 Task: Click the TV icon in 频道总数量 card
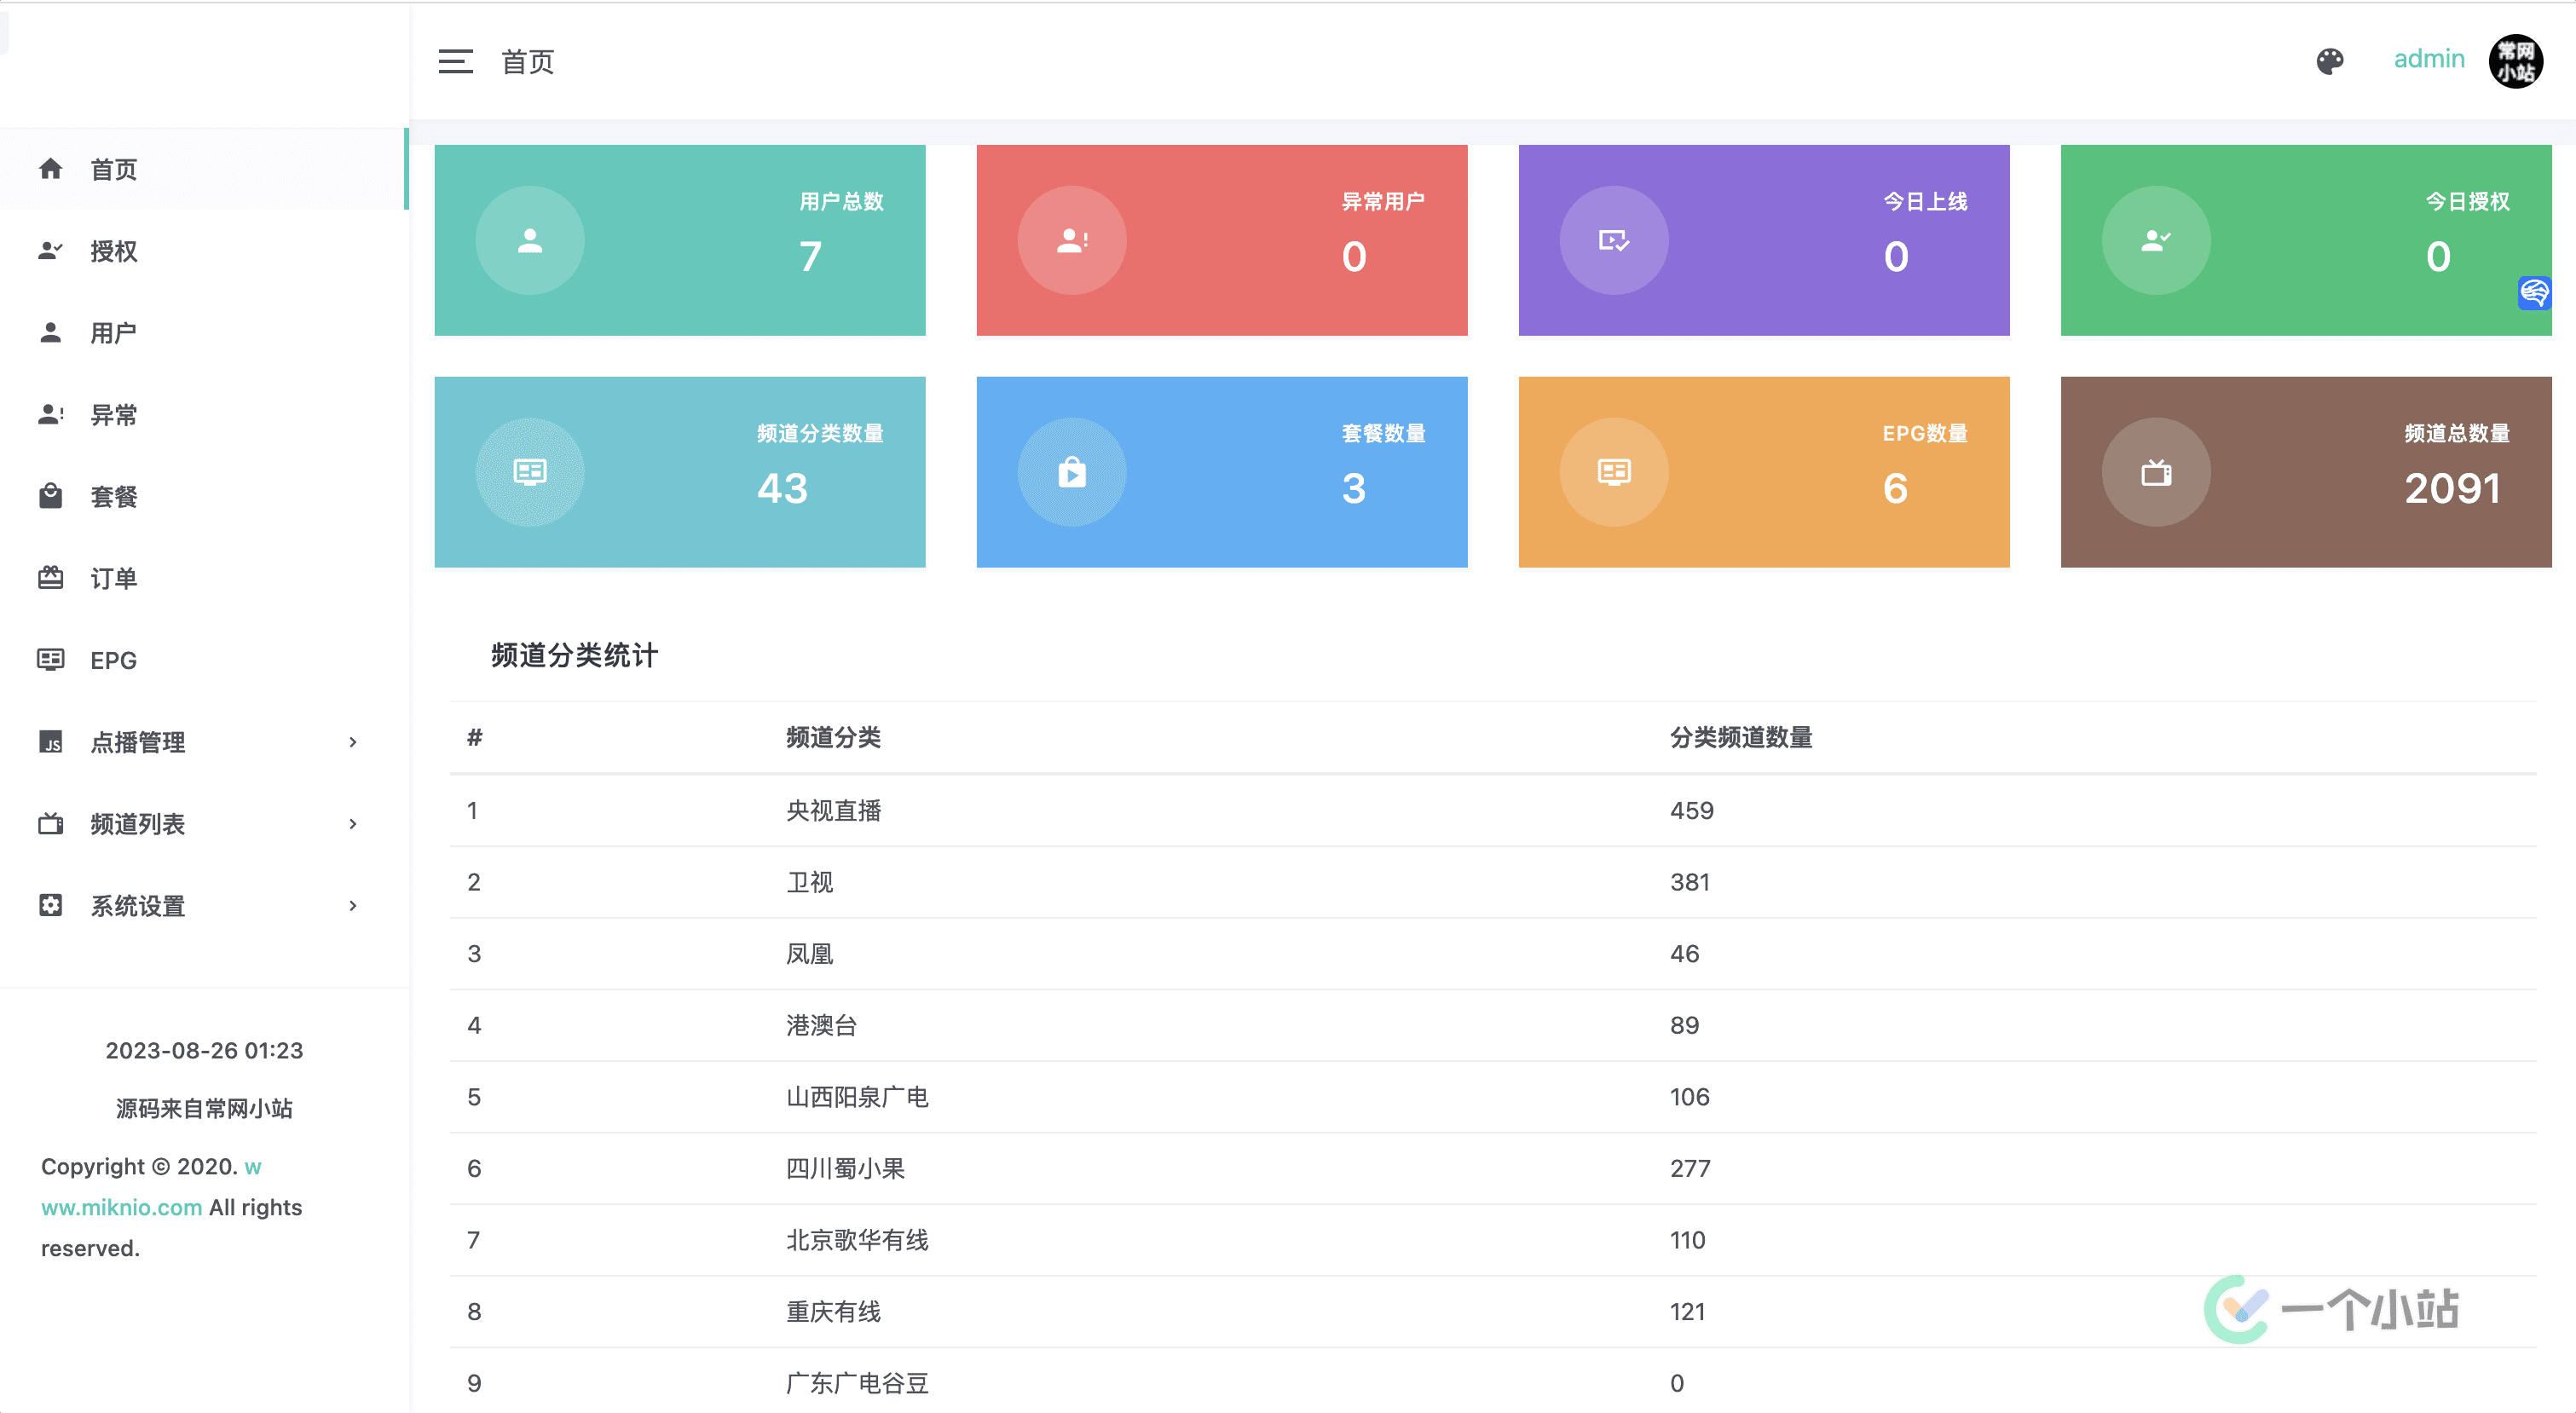tap(2155, 472)
